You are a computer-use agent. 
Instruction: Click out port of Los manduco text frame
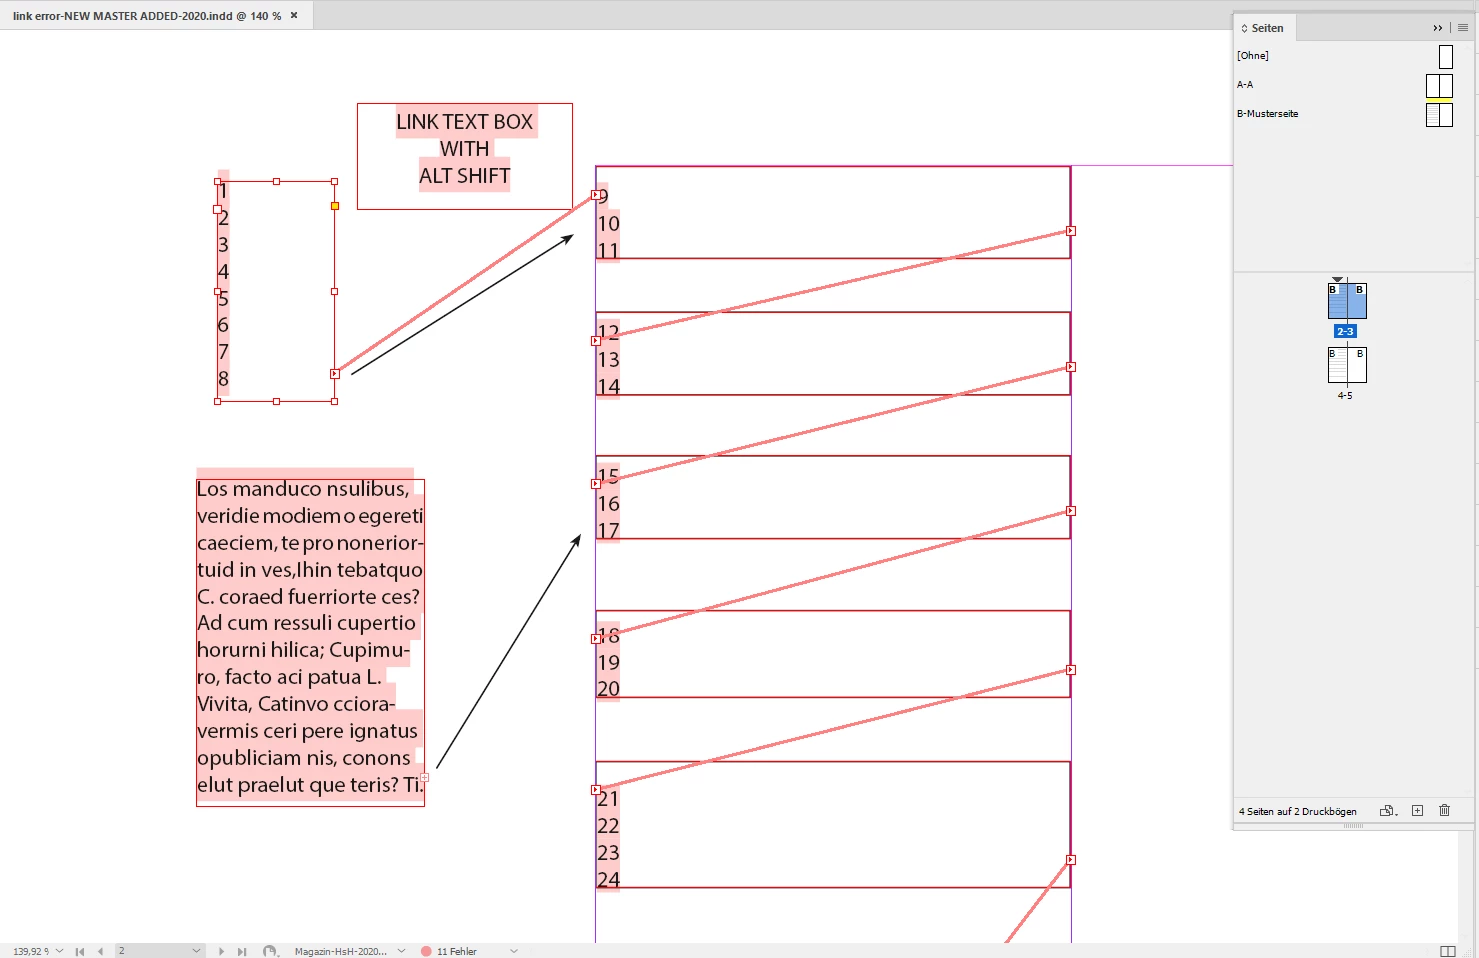pos(425,777)
